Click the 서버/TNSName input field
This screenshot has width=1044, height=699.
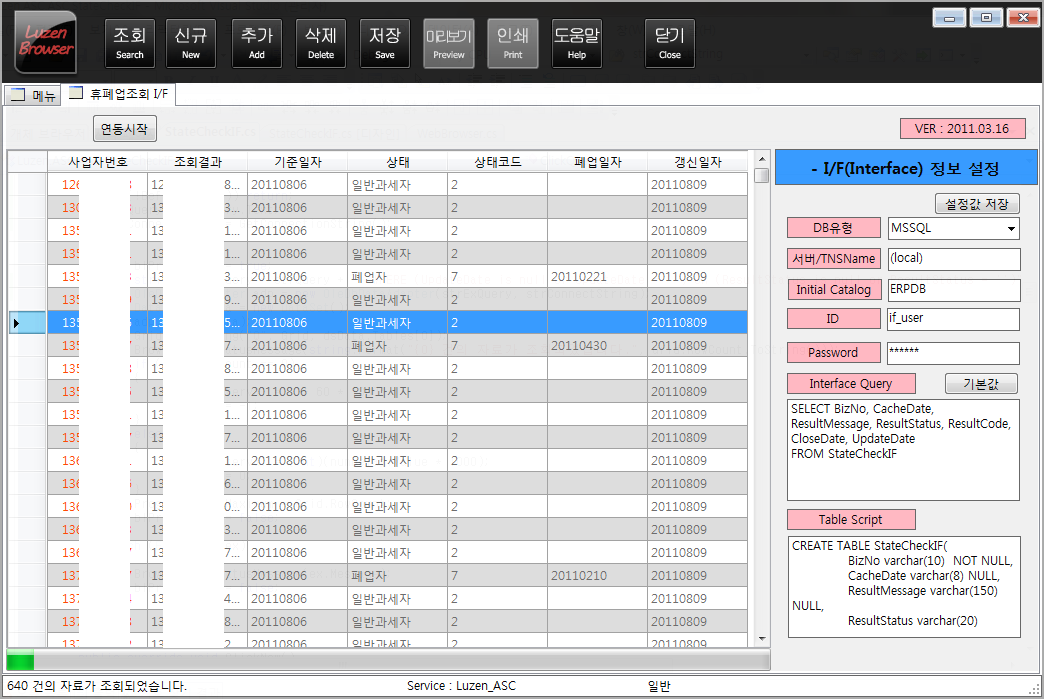[x=952, y=259]
